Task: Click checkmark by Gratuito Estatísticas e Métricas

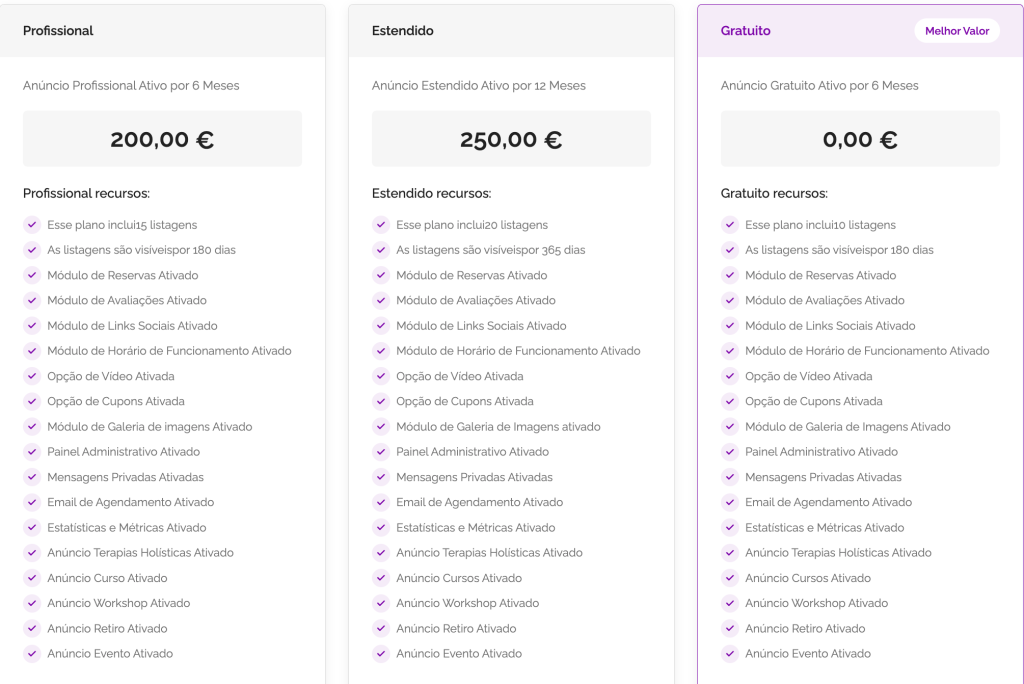Action: pyautogui.click(x=729, y=528)
